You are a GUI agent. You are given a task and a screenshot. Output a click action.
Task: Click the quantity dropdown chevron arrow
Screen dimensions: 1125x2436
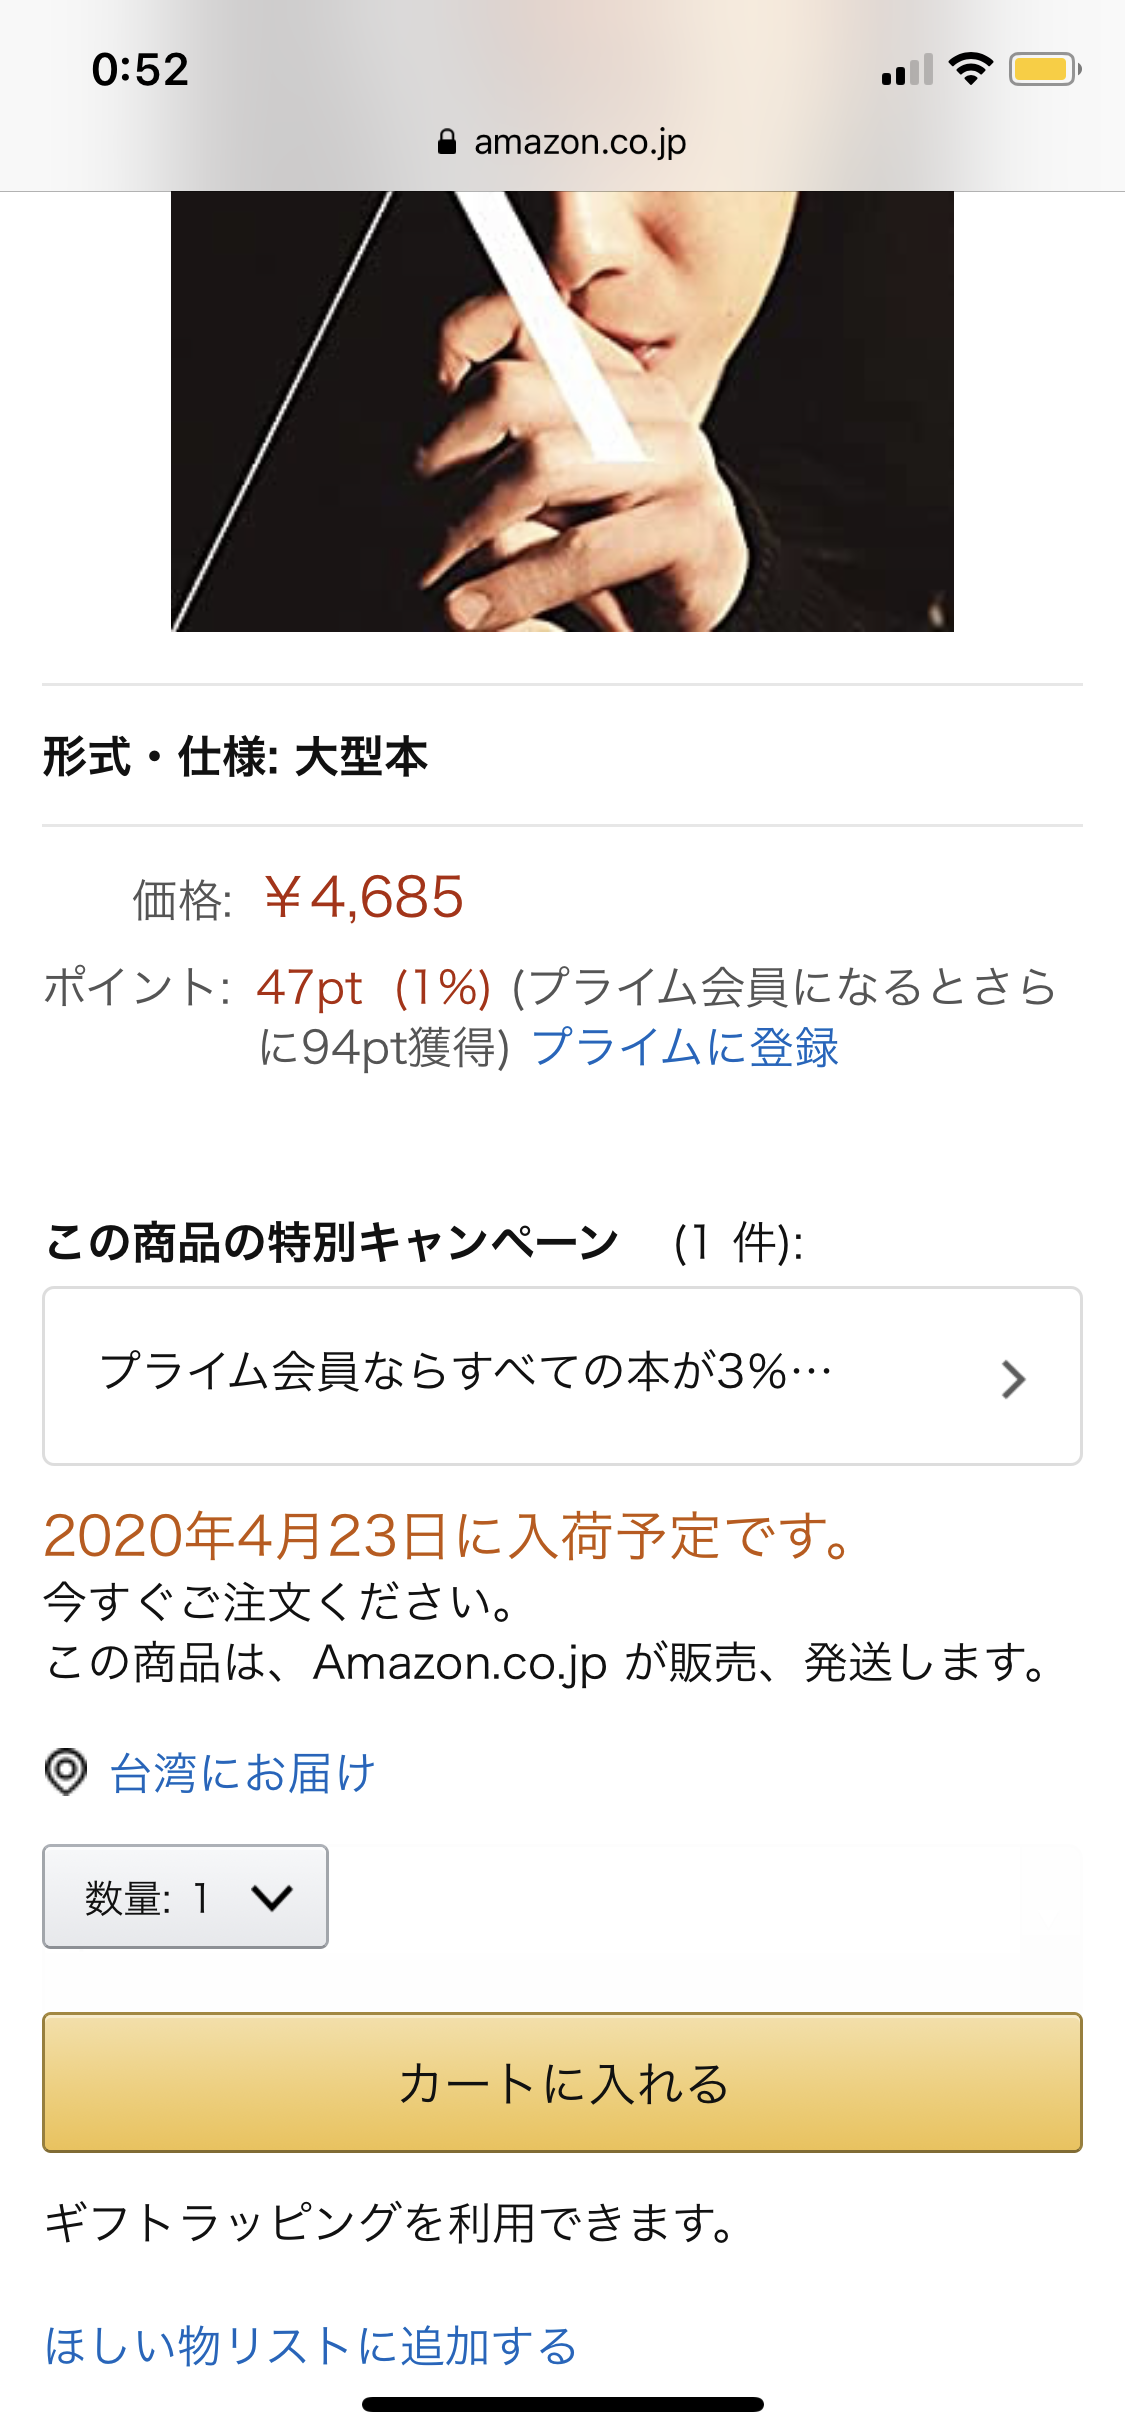coord(272,1897)
